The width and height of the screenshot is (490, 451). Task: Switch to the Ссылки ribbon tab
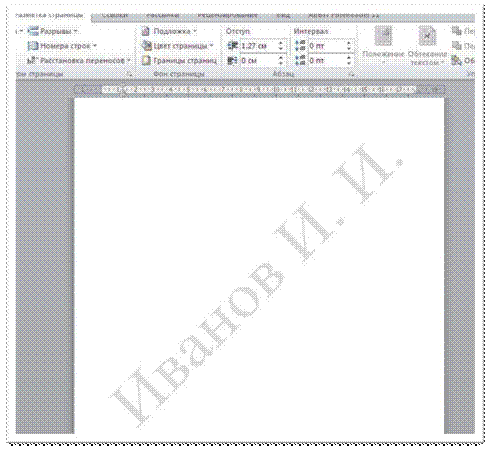(x=115, y=15)
